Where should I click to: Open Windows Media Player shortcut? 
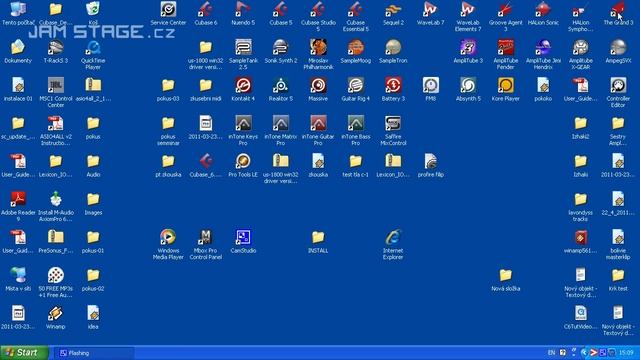tap(168, 237)
